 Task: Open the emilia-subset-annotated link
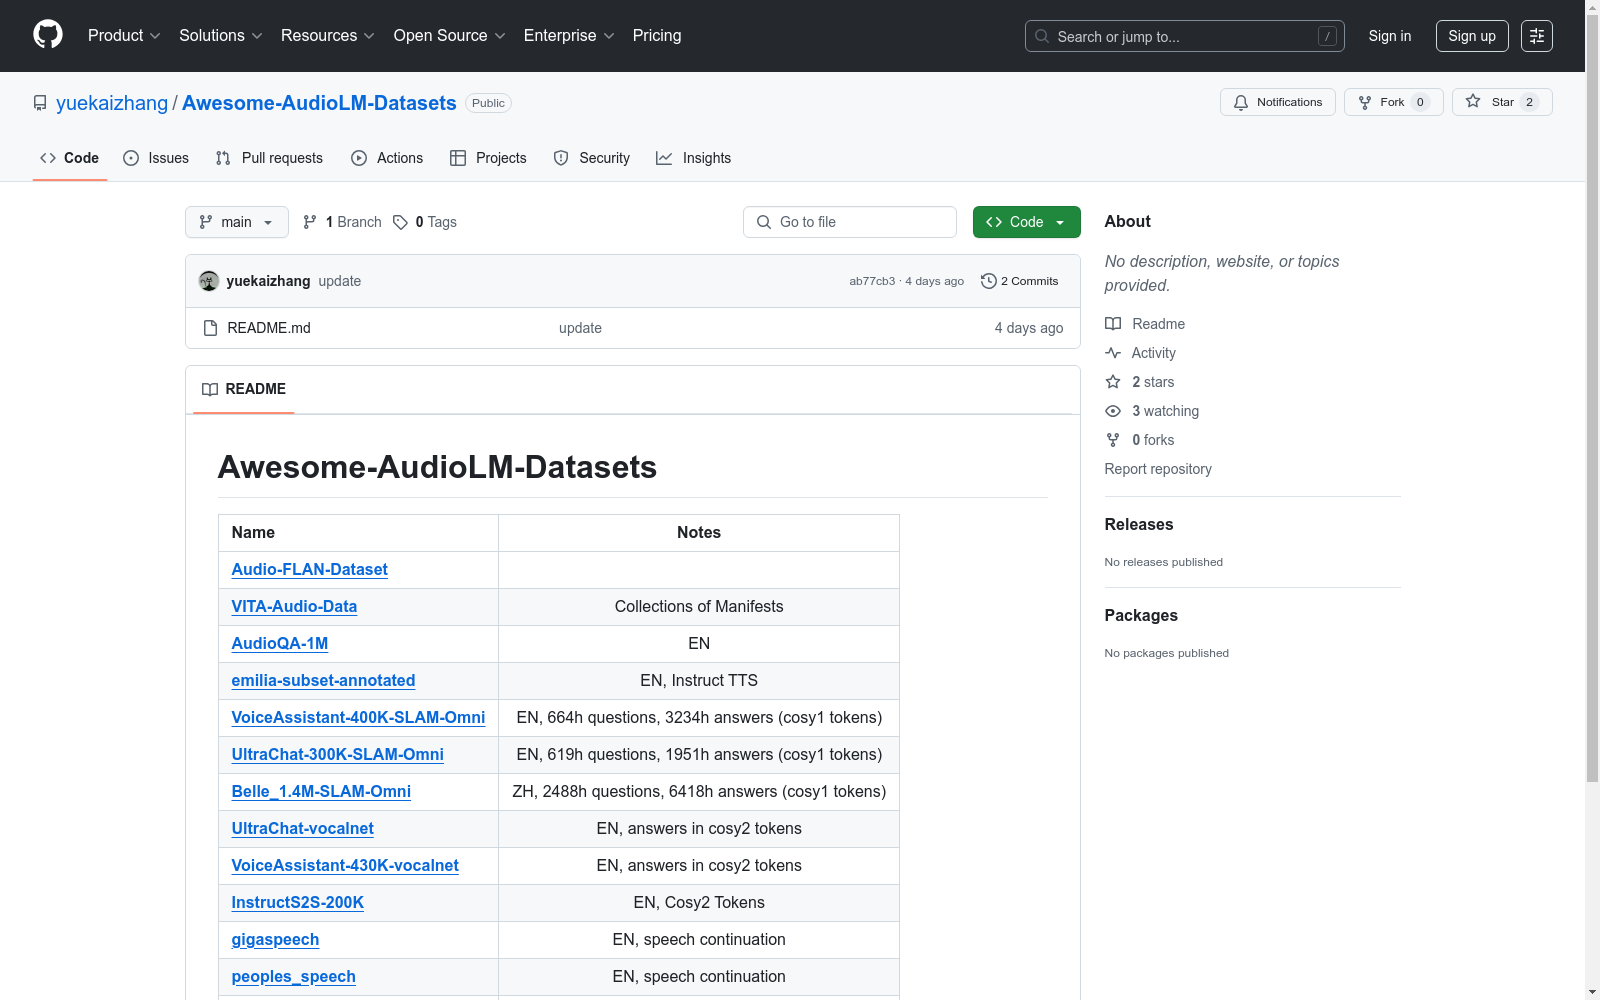[x=323, y=680]
